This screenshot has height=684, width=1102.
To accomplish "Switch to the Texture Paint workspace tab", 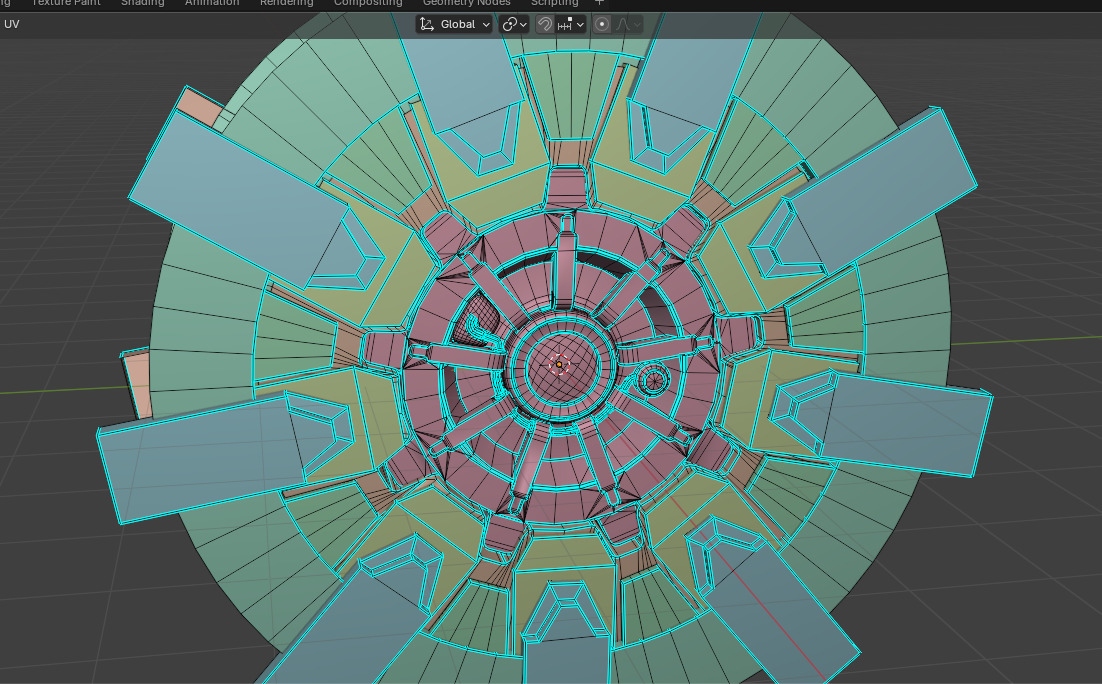I will click(x=66, y=3).
